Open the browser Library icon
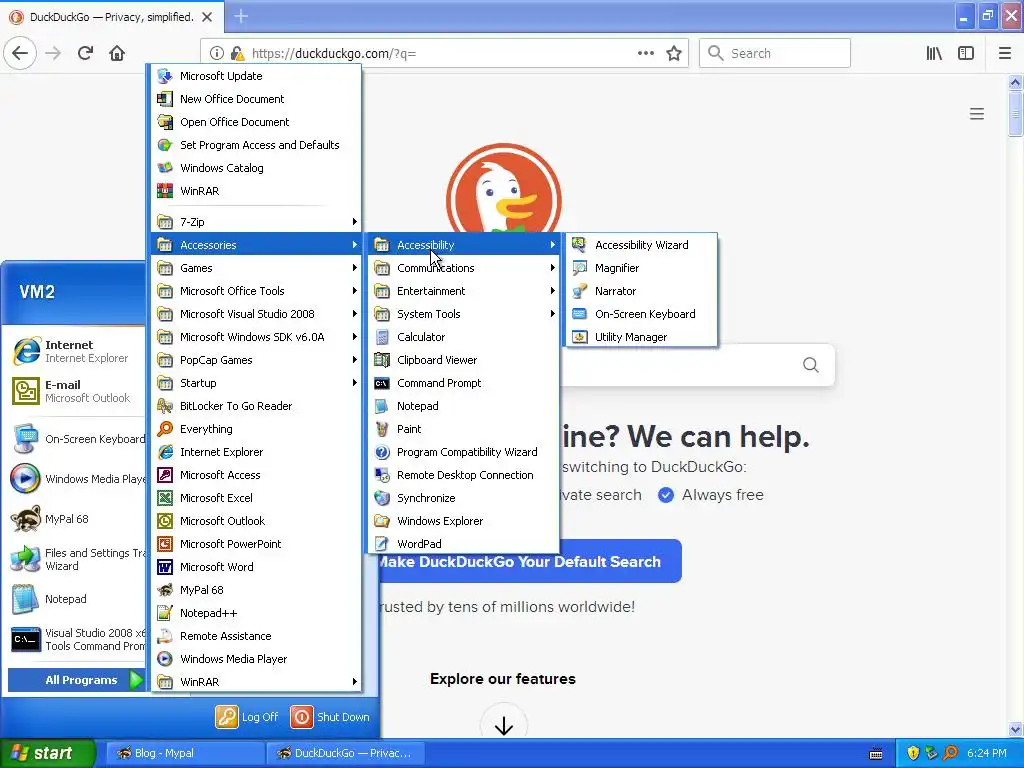Image resolution: width=1024 pixels, height=768 pixels. coord(935,54)
